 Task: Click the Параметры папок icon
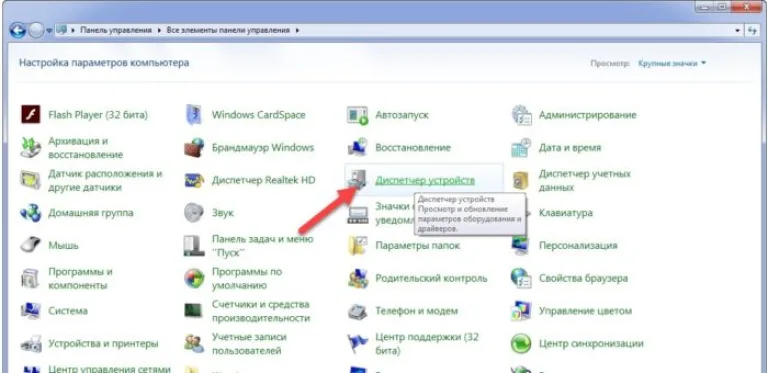(358, 246)
